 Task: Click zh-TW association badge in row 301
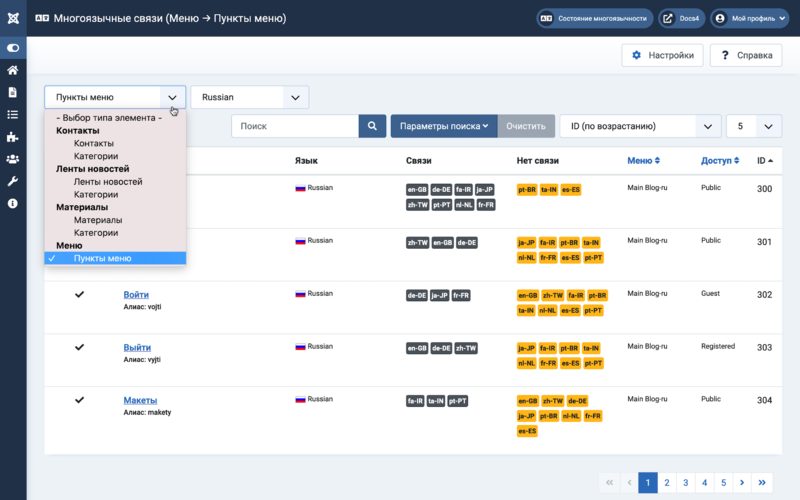(x=417, y=243)
